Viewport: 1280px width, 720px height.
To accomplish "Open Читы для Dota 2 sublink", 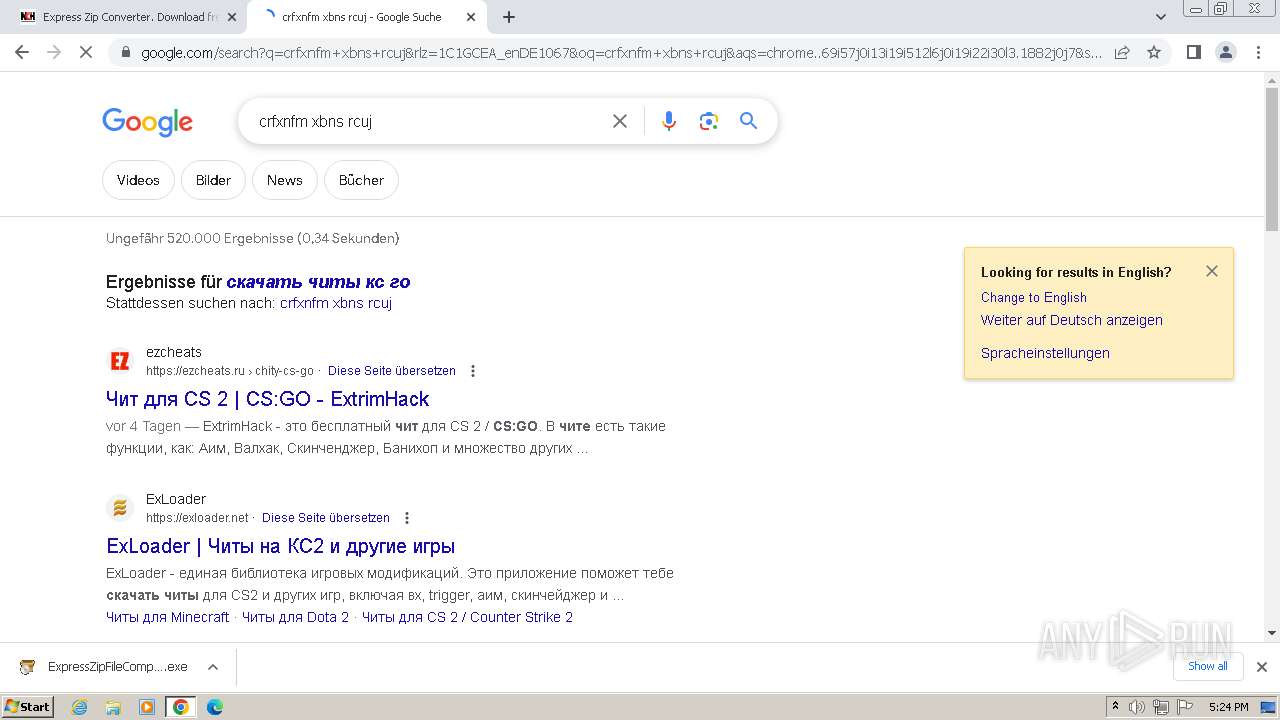I will click(296, 617).
